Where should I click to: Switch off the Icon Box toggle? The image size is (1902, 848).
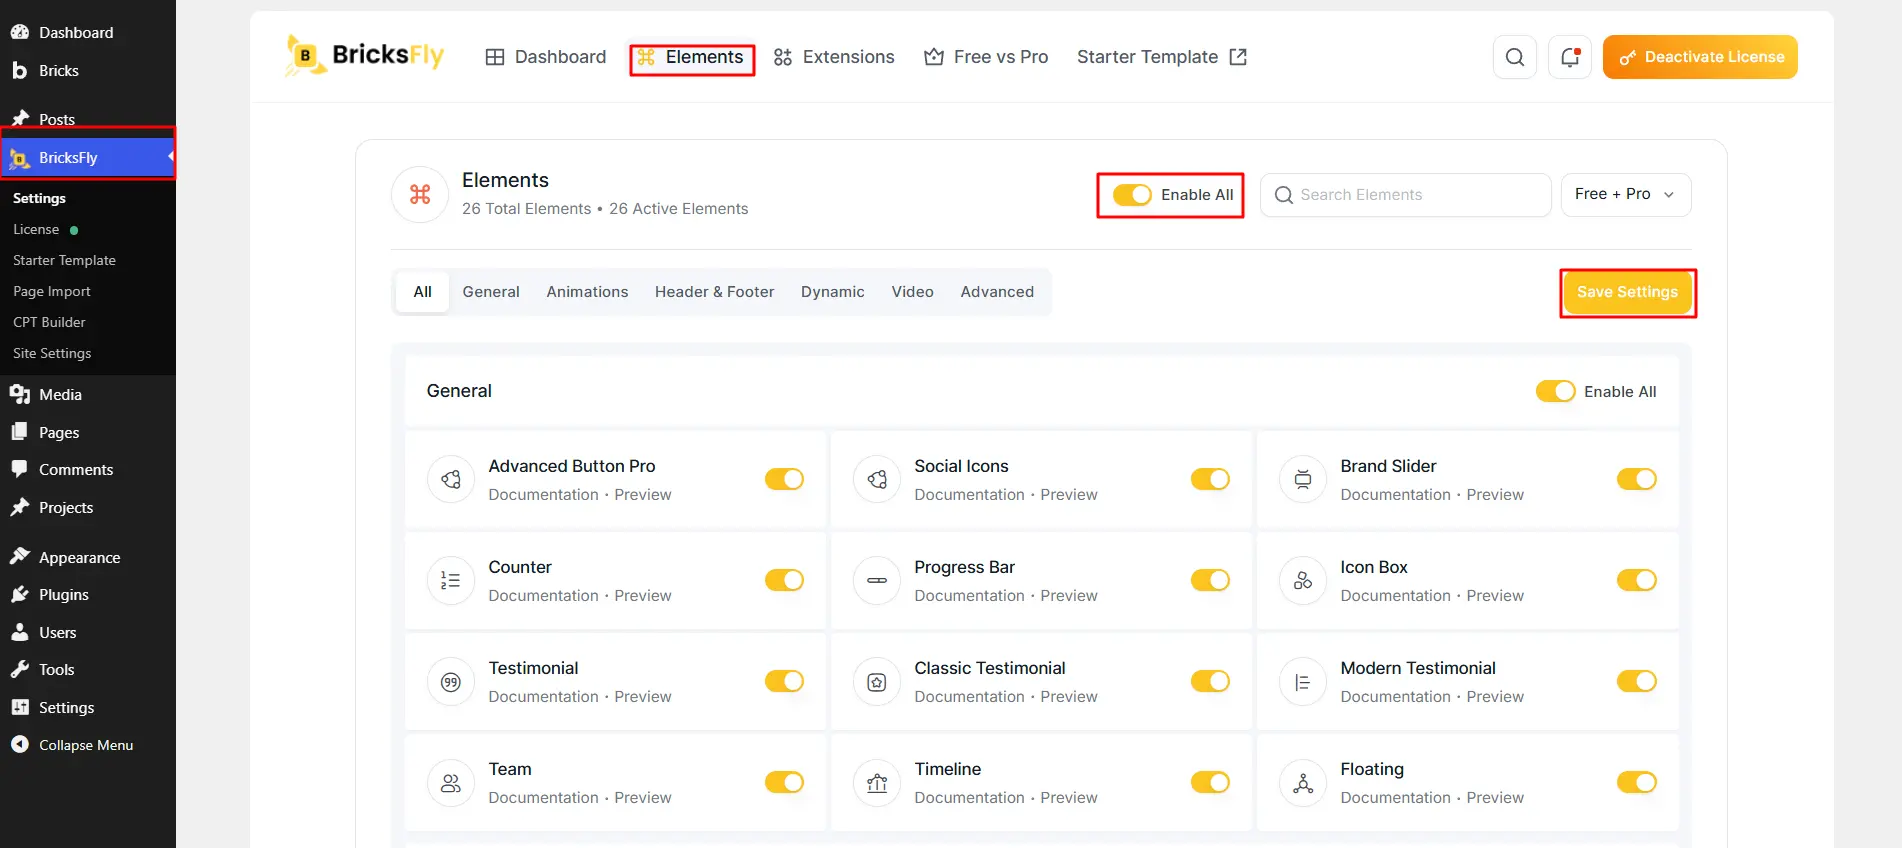[x=1636, y=580]
